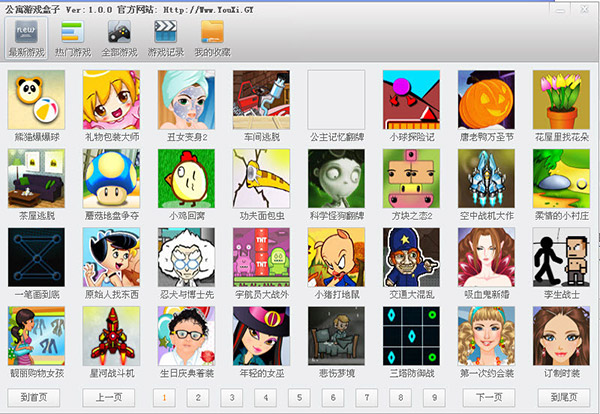
Task: Click the 上一页 previous page button
Action: 109,398
